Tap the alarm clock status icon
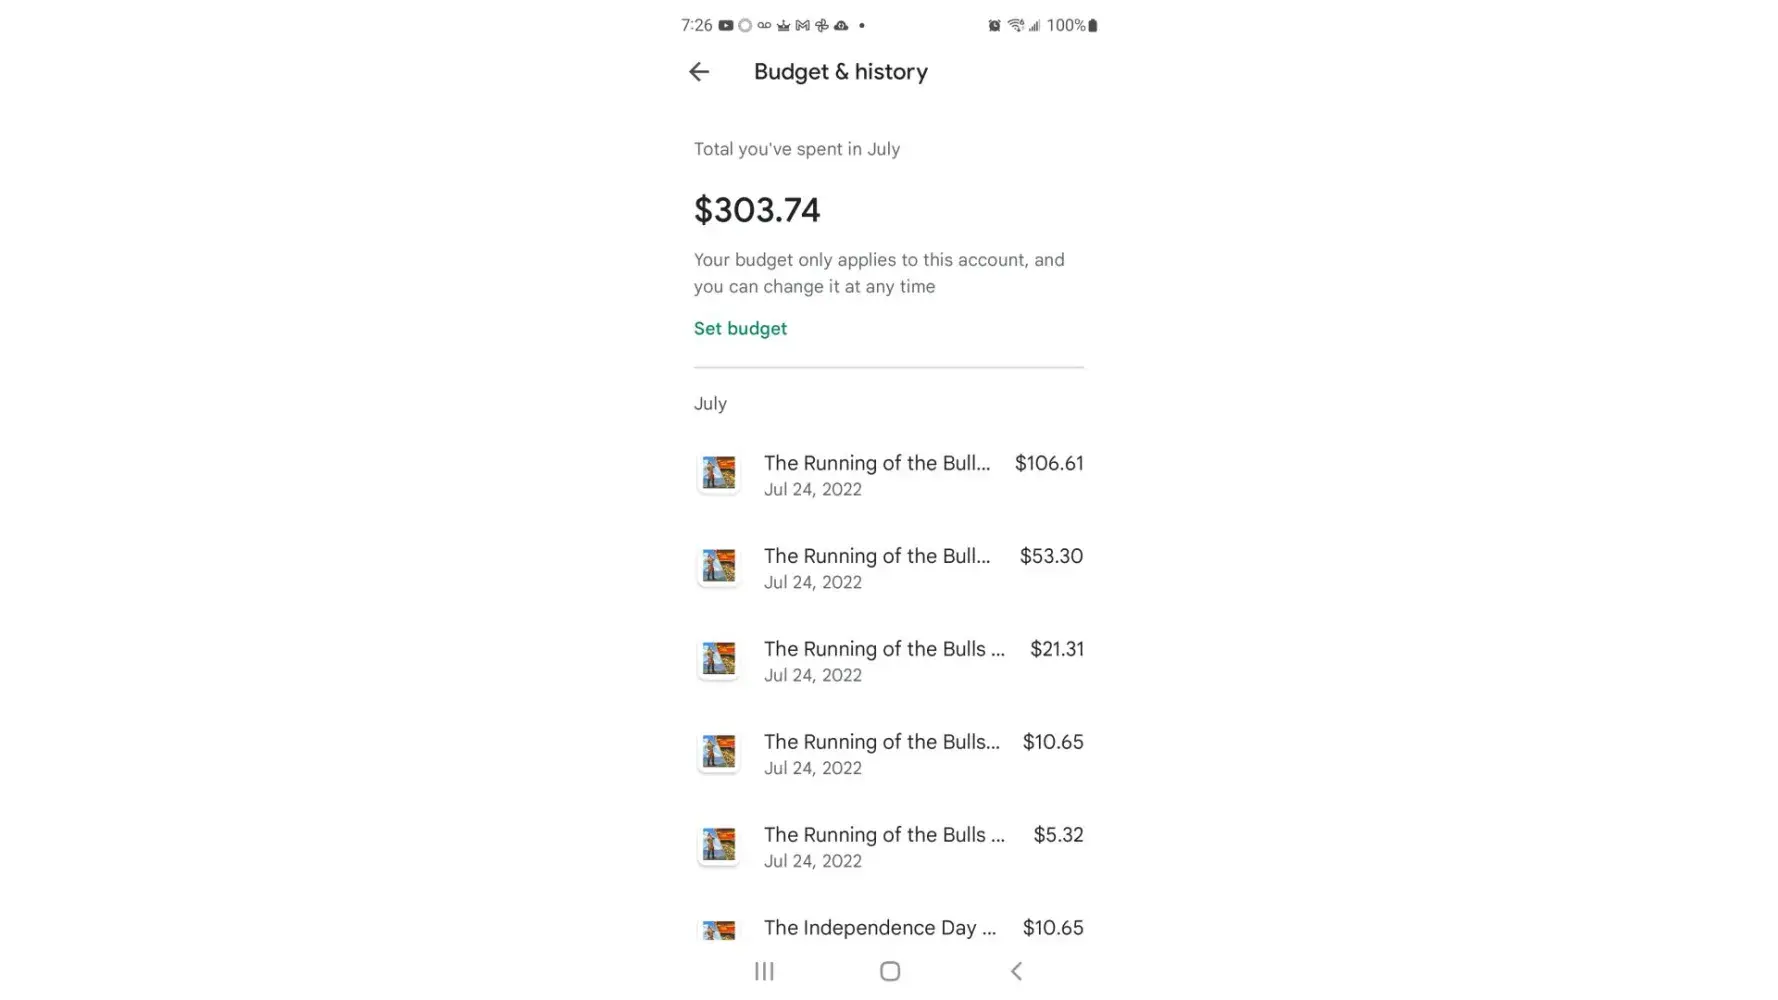 pos(994,26)
